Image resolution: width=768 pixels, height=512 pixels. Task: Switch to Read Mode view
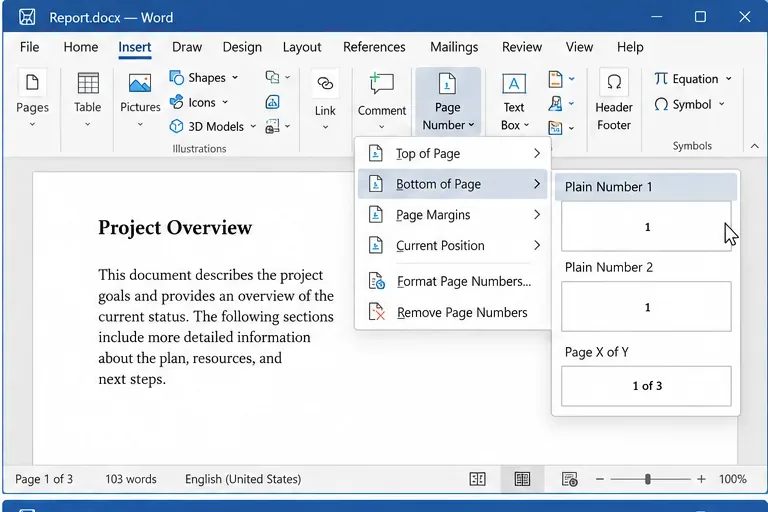(x=478, y=479)
